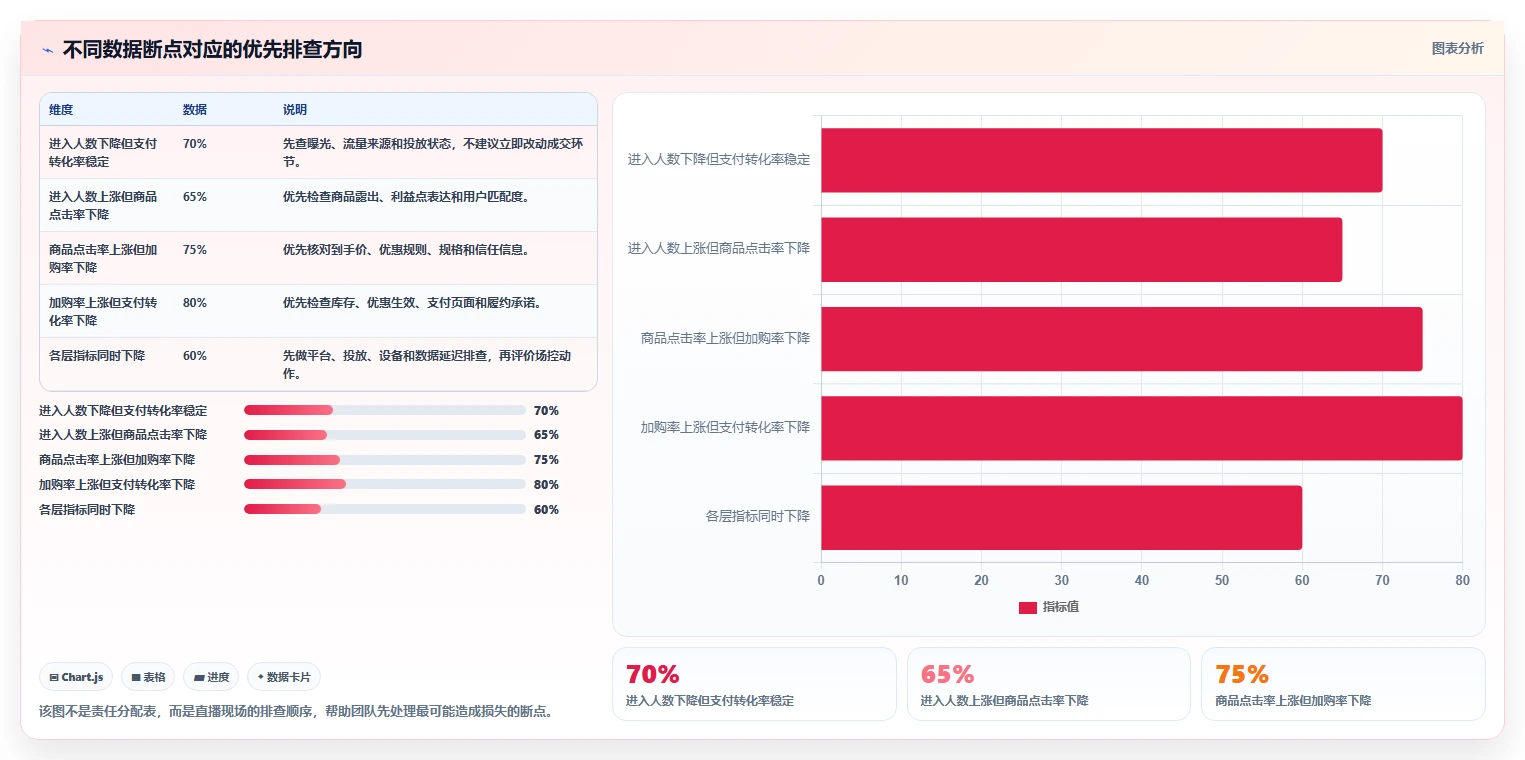1525x760 pixels.
Task: Click description 先查曝光、流量来源和投放状态
Action: (433, 153)
